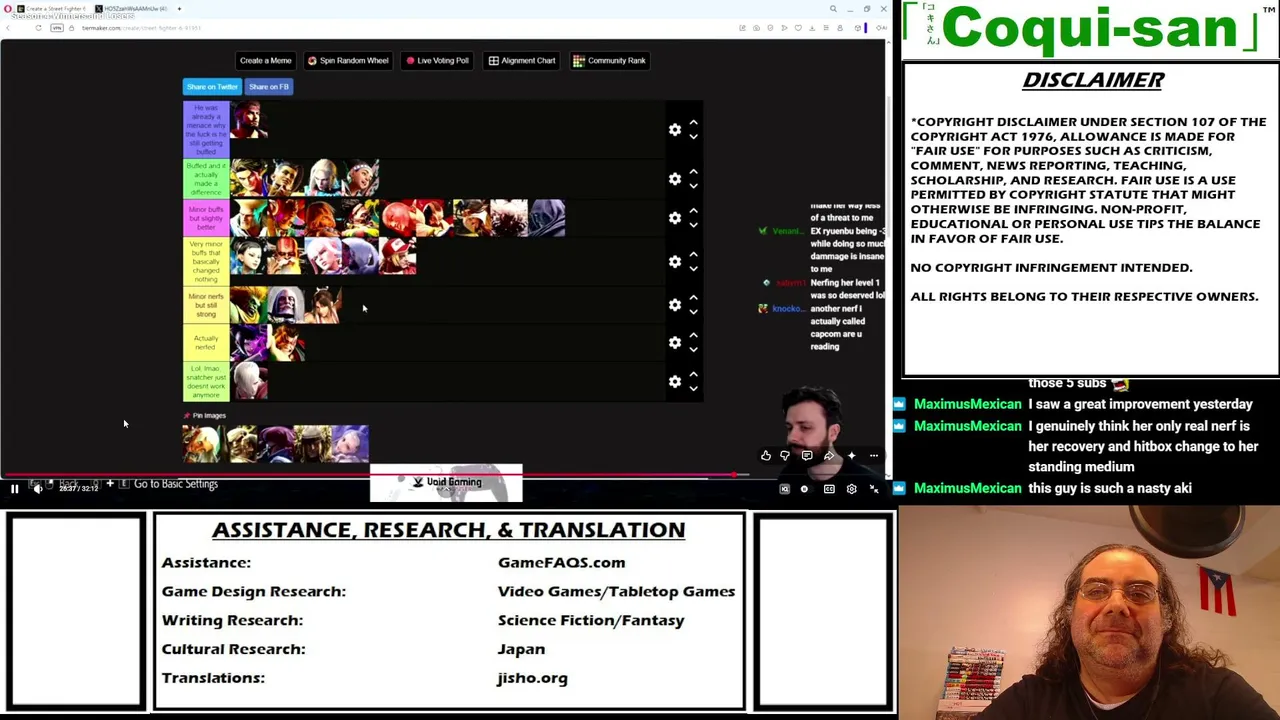The width and height of the screenshot is (1280, 720).
Task: View the Community Rank
Action: pyautogui.click(x=610, y=61)
